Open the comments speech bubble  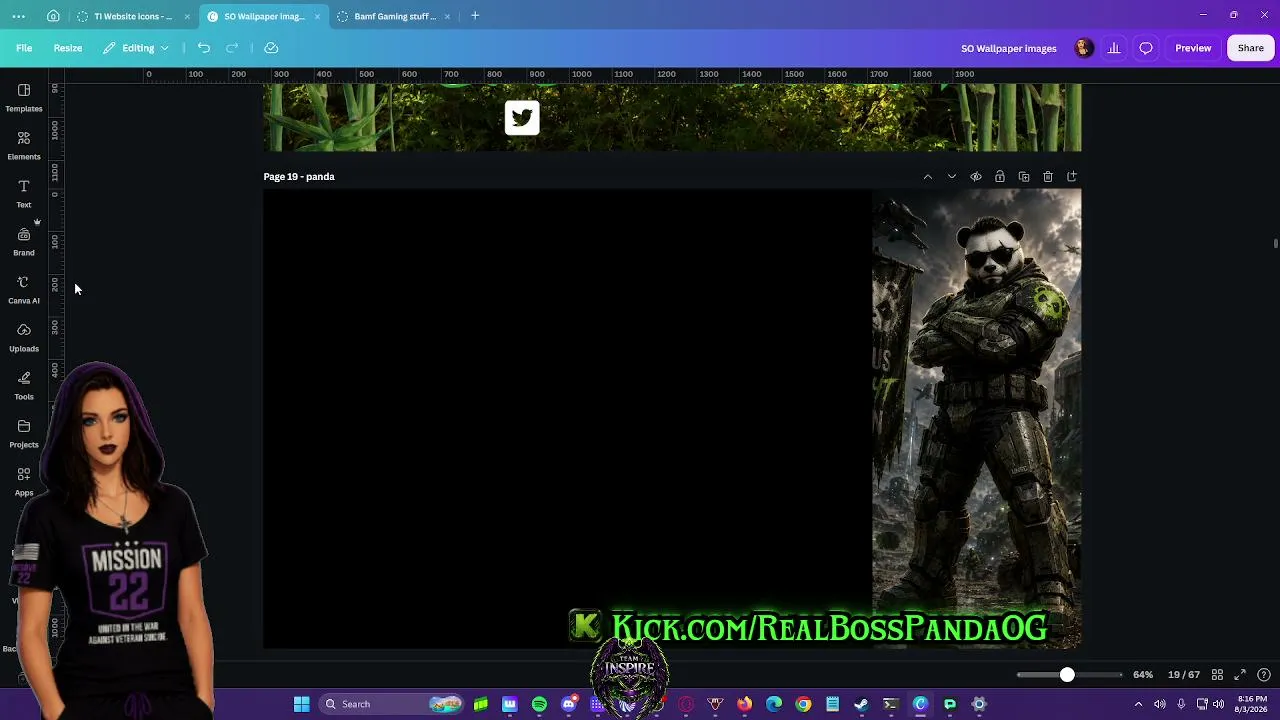click(x=1146, y=48)
